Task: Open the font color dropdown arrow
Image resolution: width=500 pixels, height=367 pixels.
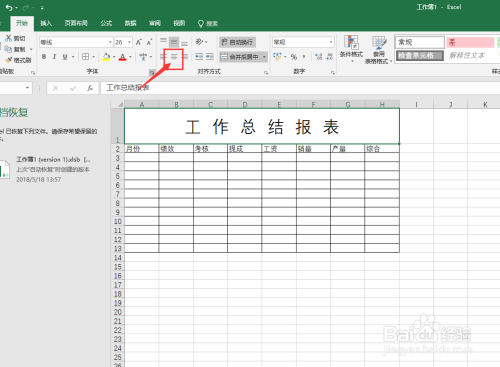Action: tap(130, 57)
